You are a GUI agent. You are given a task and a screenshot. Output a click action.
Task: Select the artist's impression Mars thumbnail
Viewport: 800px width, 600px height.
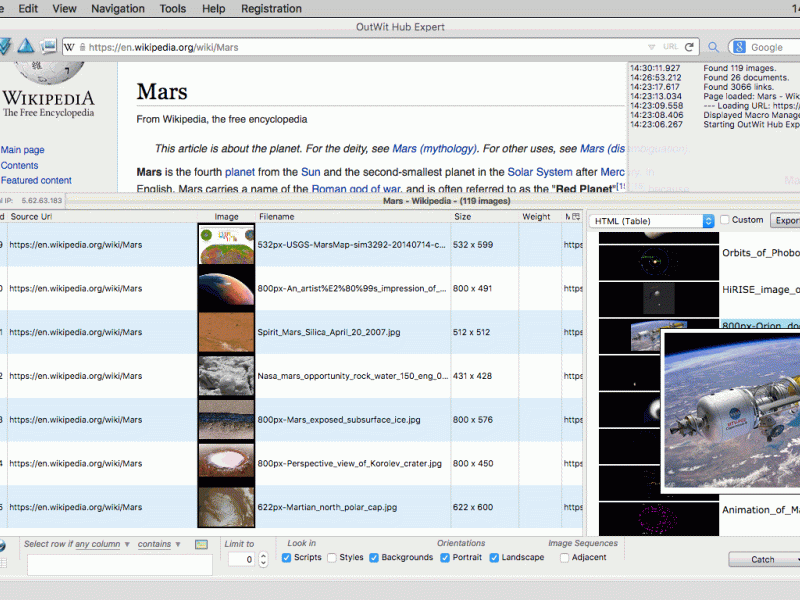pyautogui.click(x=227, y=288)
